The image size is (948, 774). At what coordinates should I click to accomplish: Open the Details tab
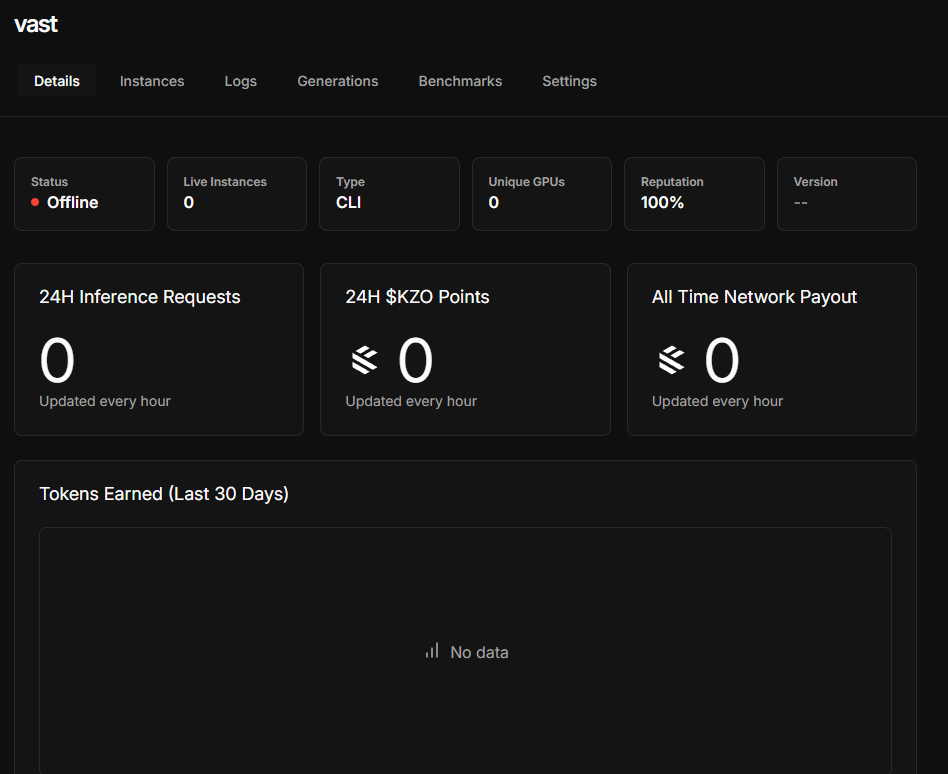57,81
